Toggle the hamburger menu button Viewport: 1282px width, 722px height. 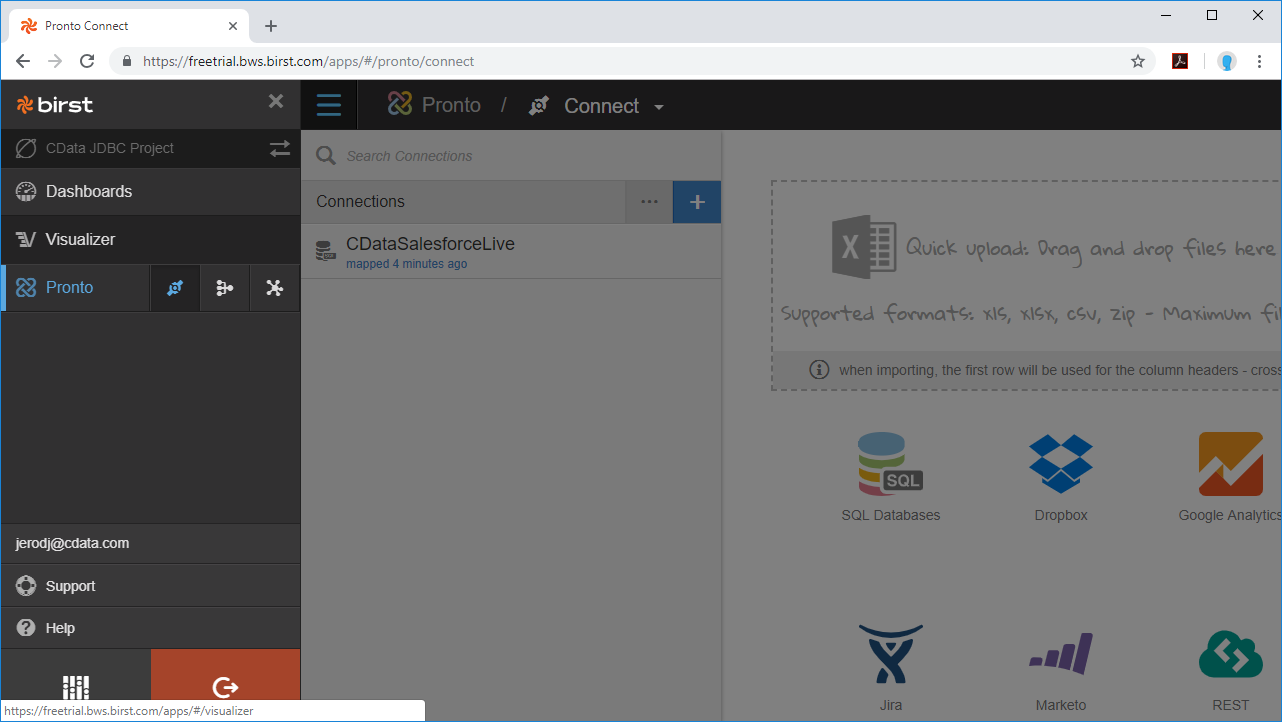(x=328, y=105)
